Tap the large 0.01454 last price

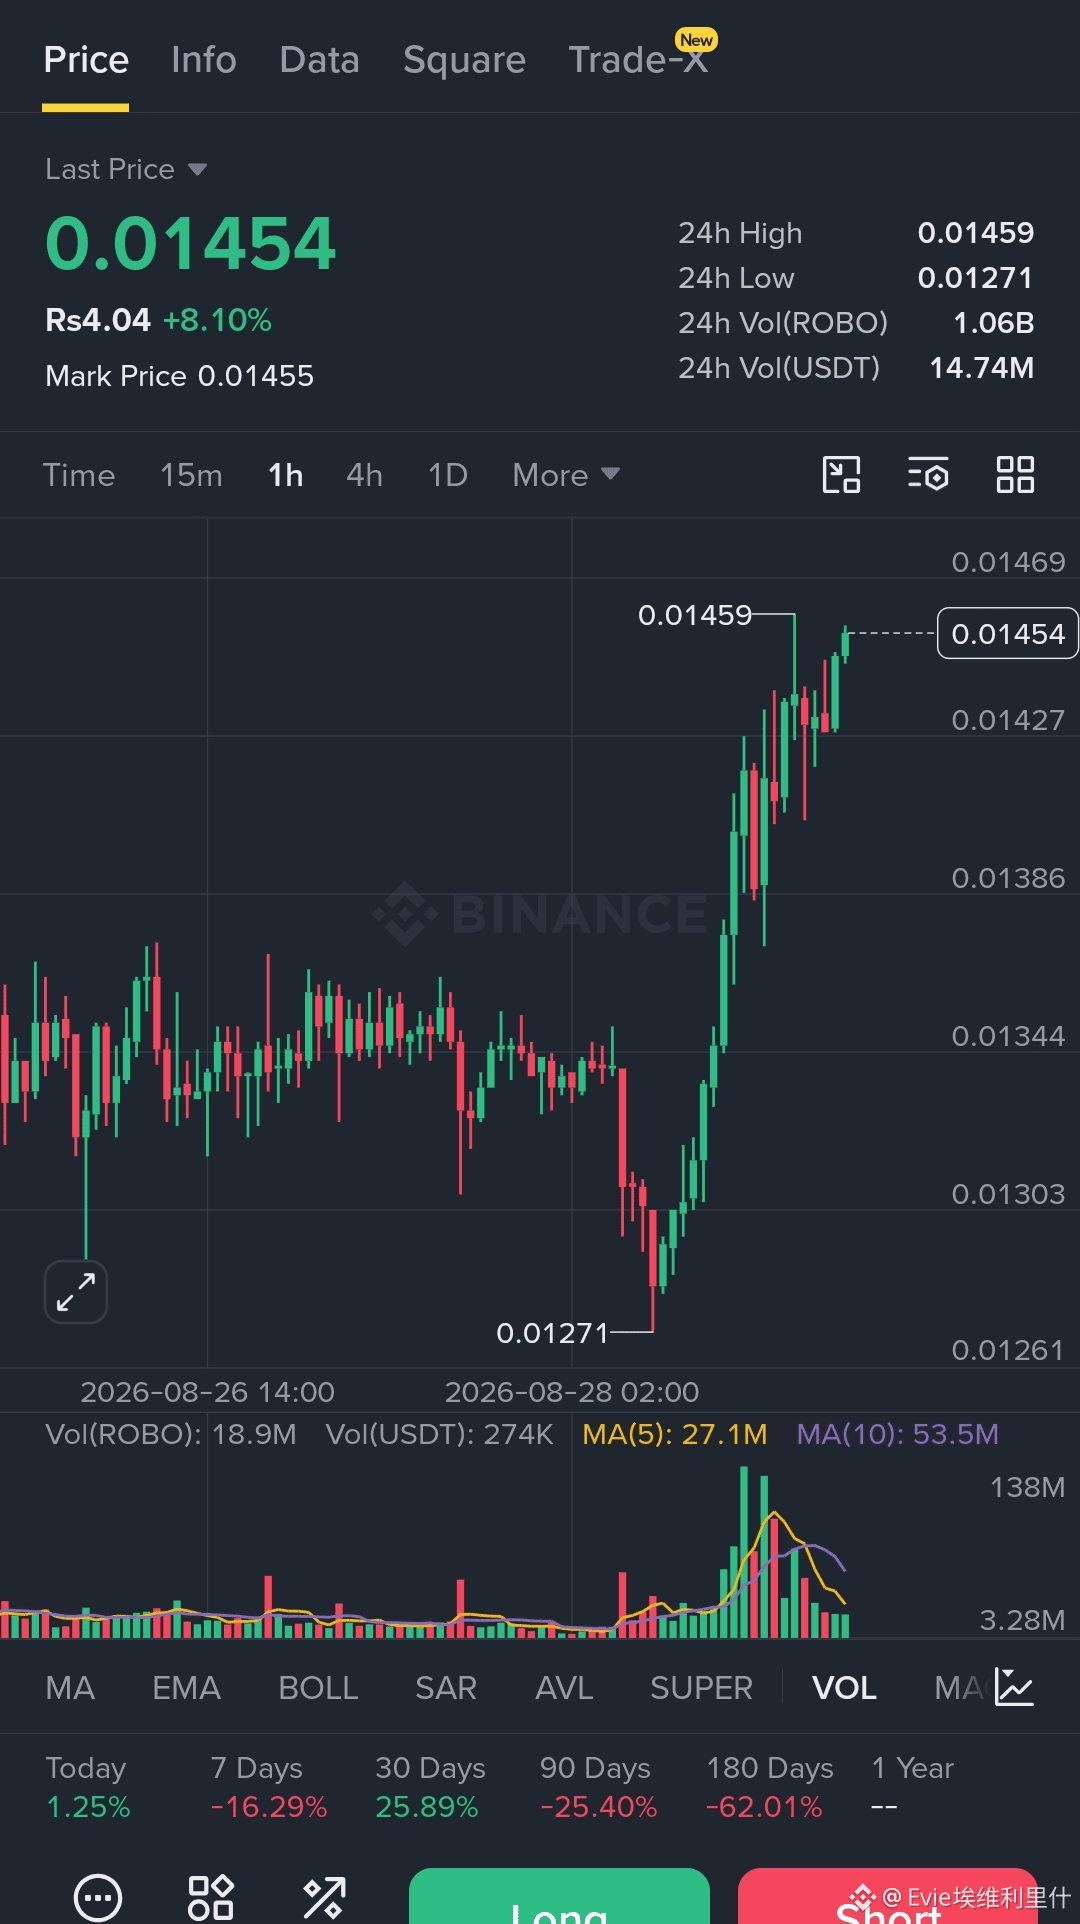pos(191,243)
